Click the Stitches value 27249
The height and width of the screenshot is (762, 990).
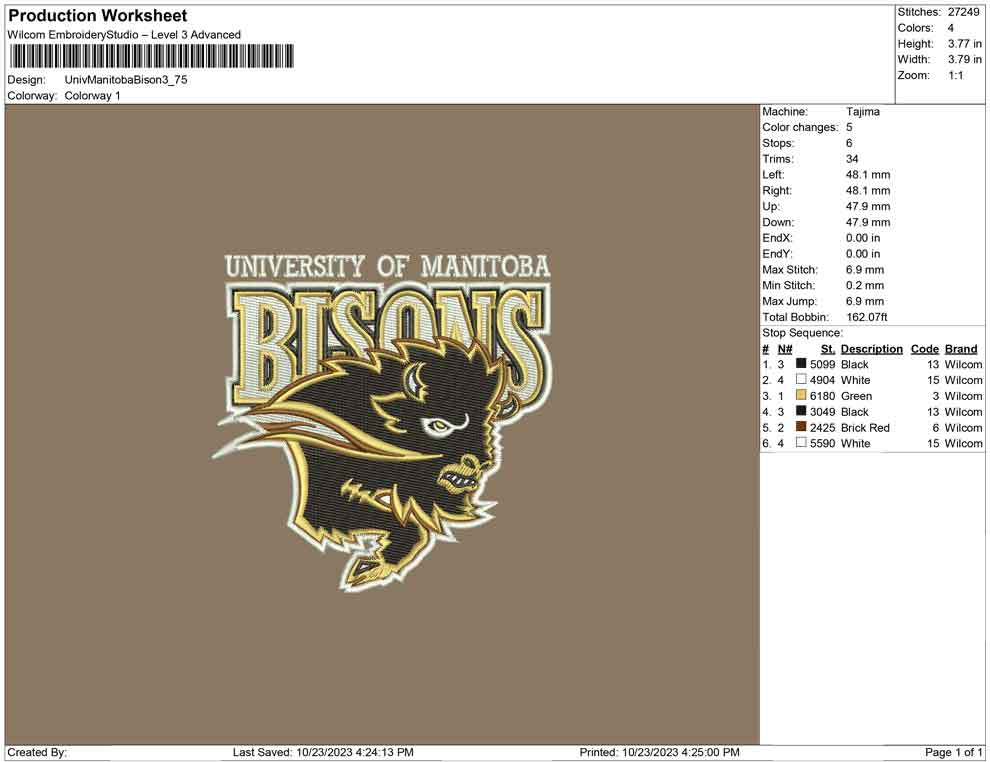tap(963, 12)
